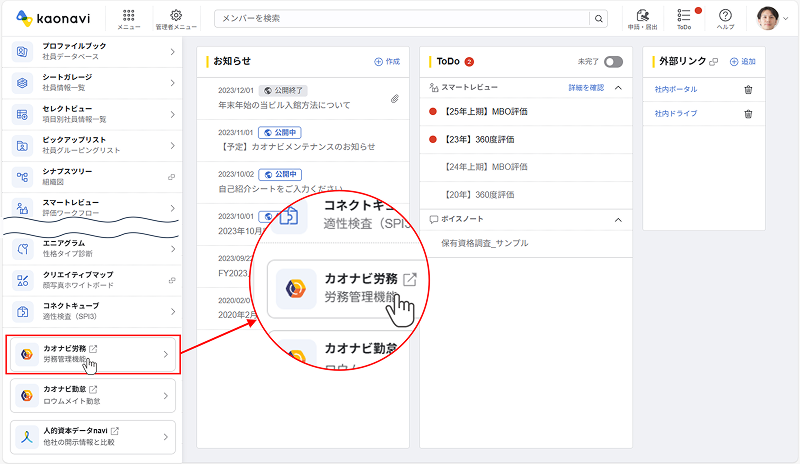Click the メンバーを検索 search field

[x=402, y=18]
